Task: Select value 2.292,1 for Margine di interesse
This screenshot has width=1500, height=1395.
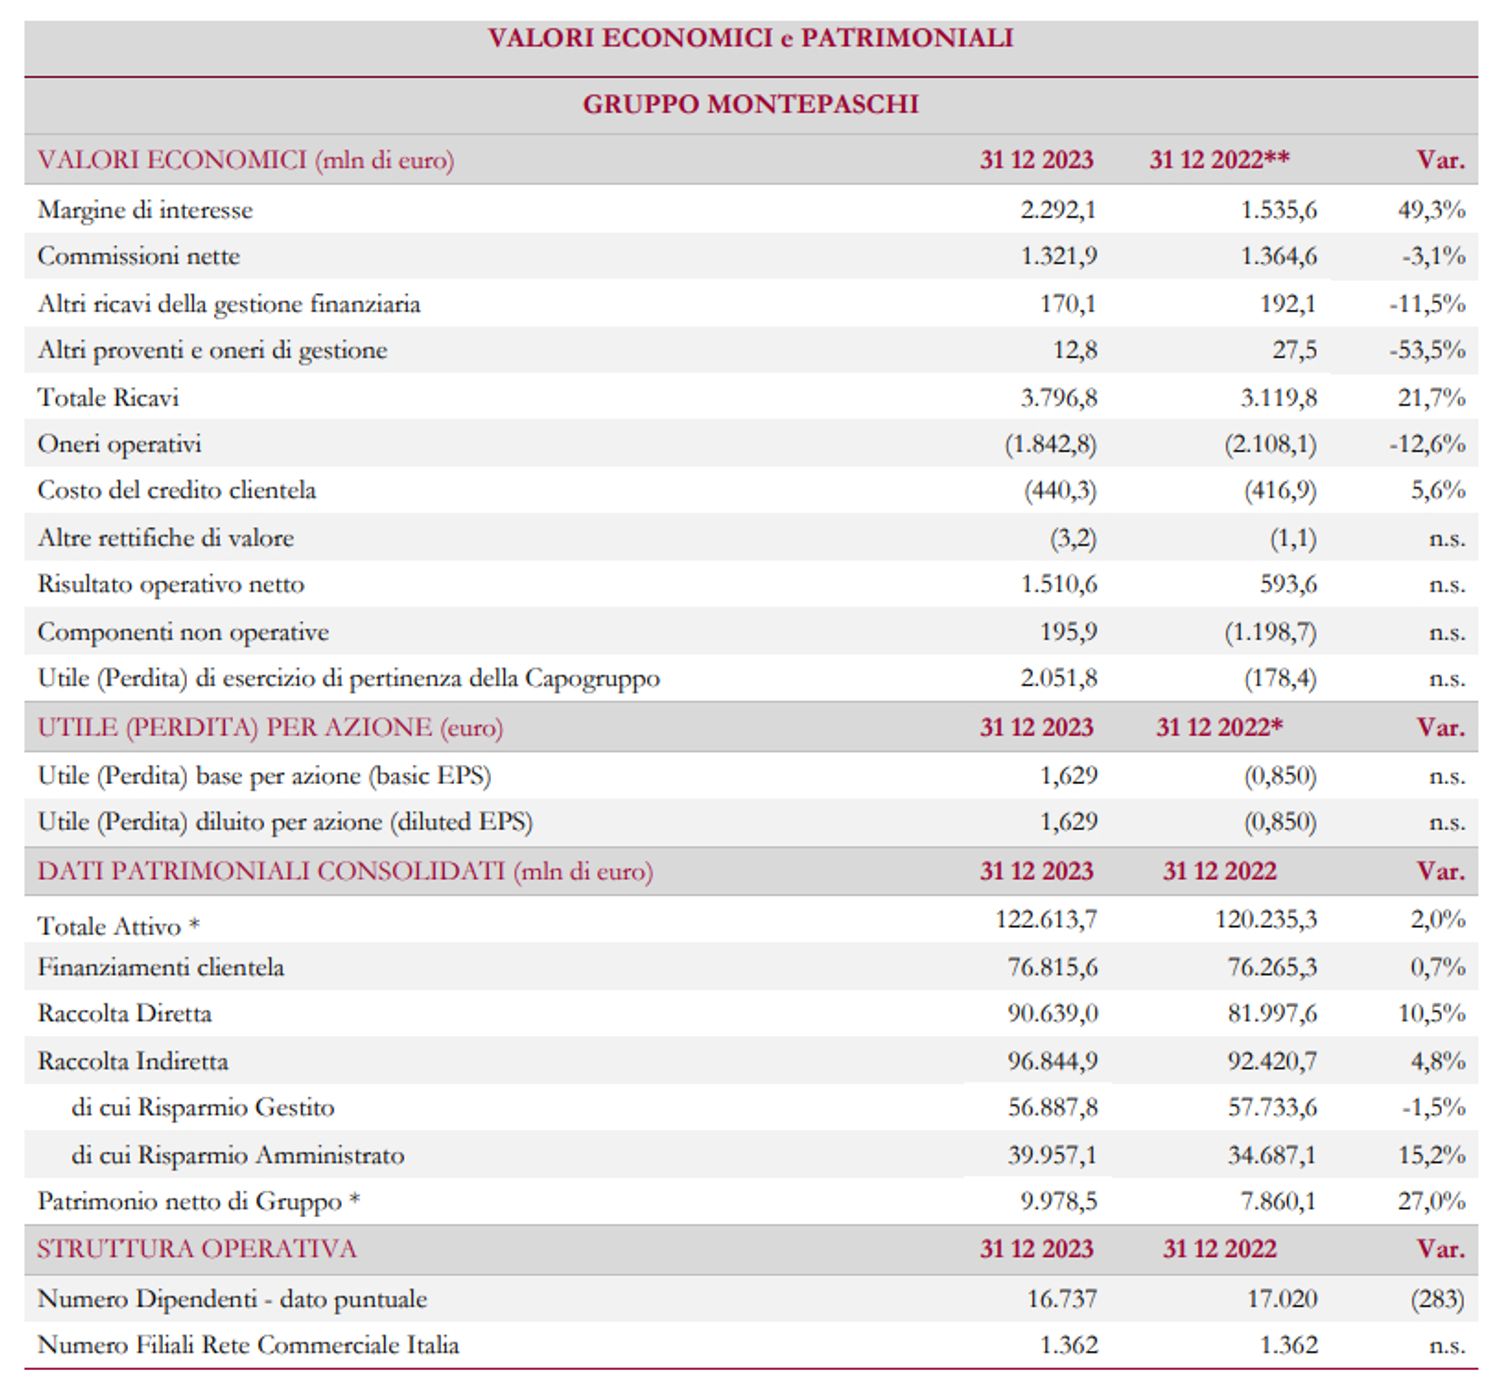Action: click(x=1058, y=210)
